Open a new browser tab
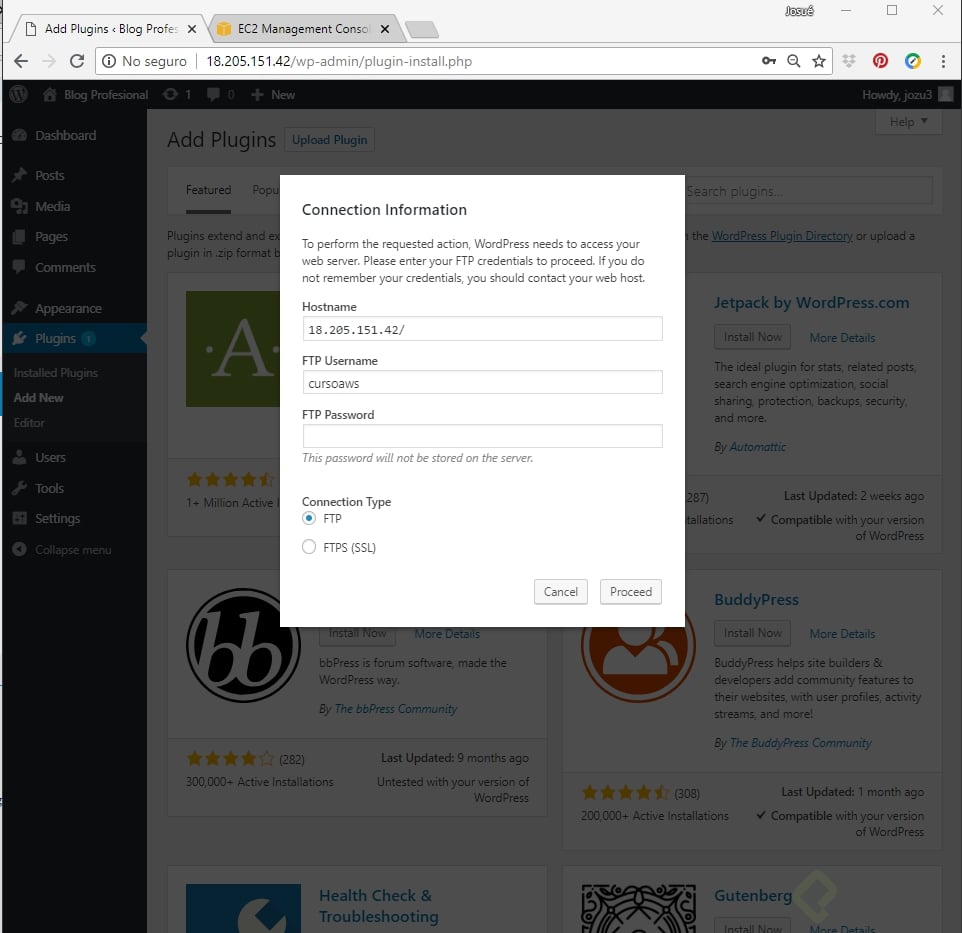Image resolution: width=962 pixels, height=933 pixels. (422, 29)
